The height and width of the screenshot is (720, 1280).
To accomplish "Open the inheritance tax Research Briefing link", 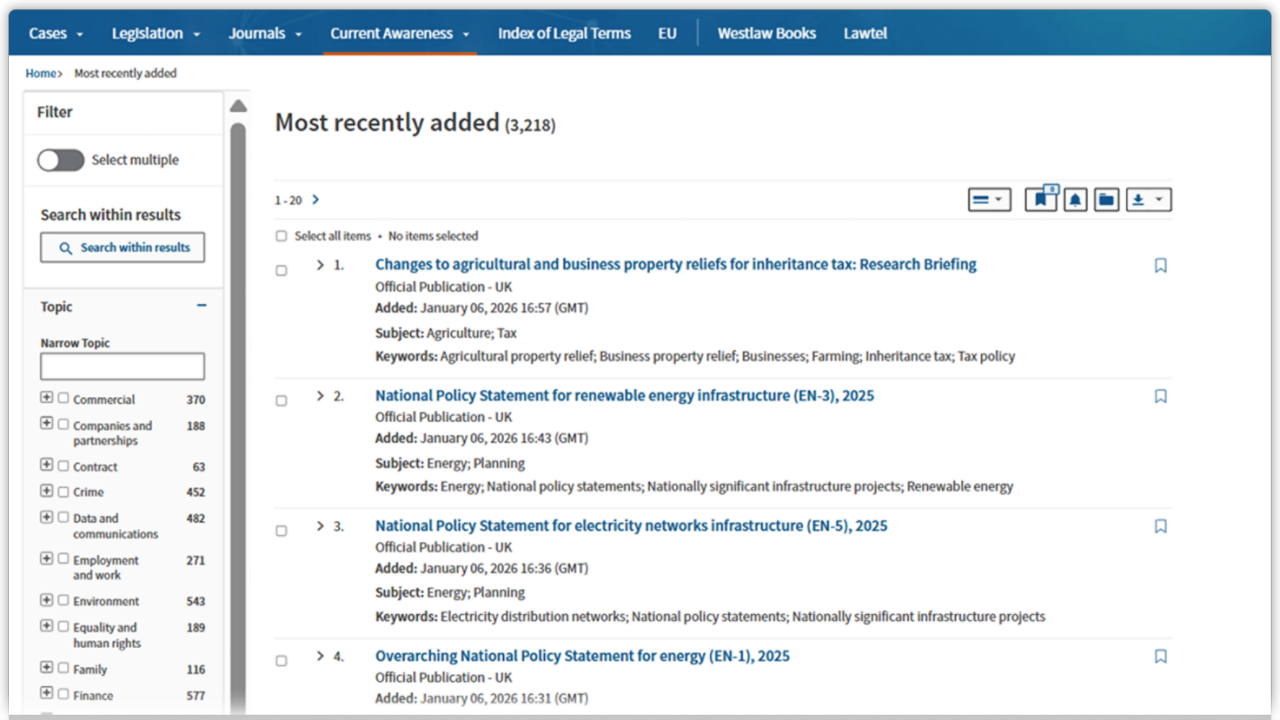I will tap(675, 264).
